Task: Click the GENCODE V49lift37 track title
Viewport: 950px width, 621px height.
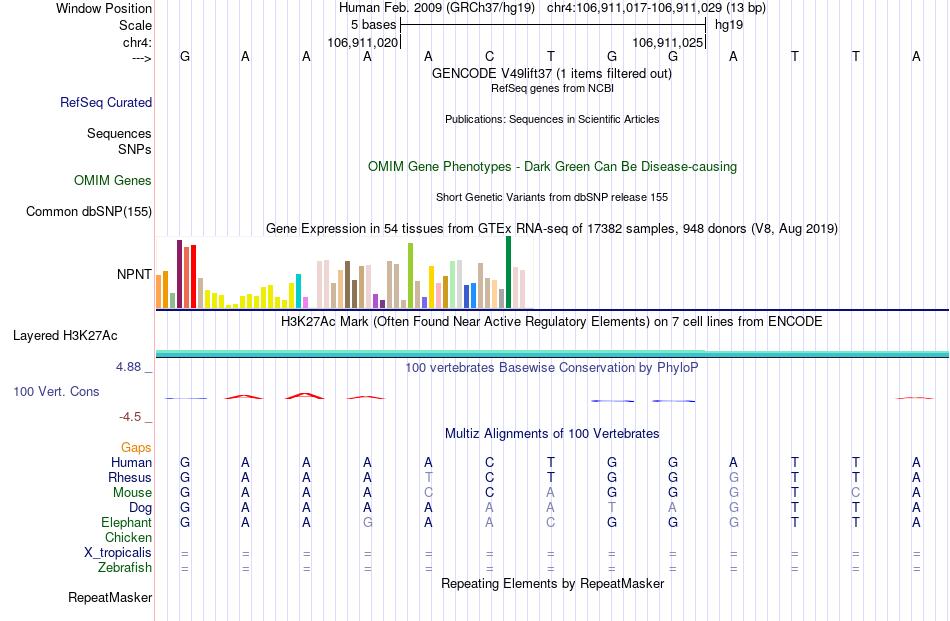Action: pyautogui.click(x=551, y=73)
